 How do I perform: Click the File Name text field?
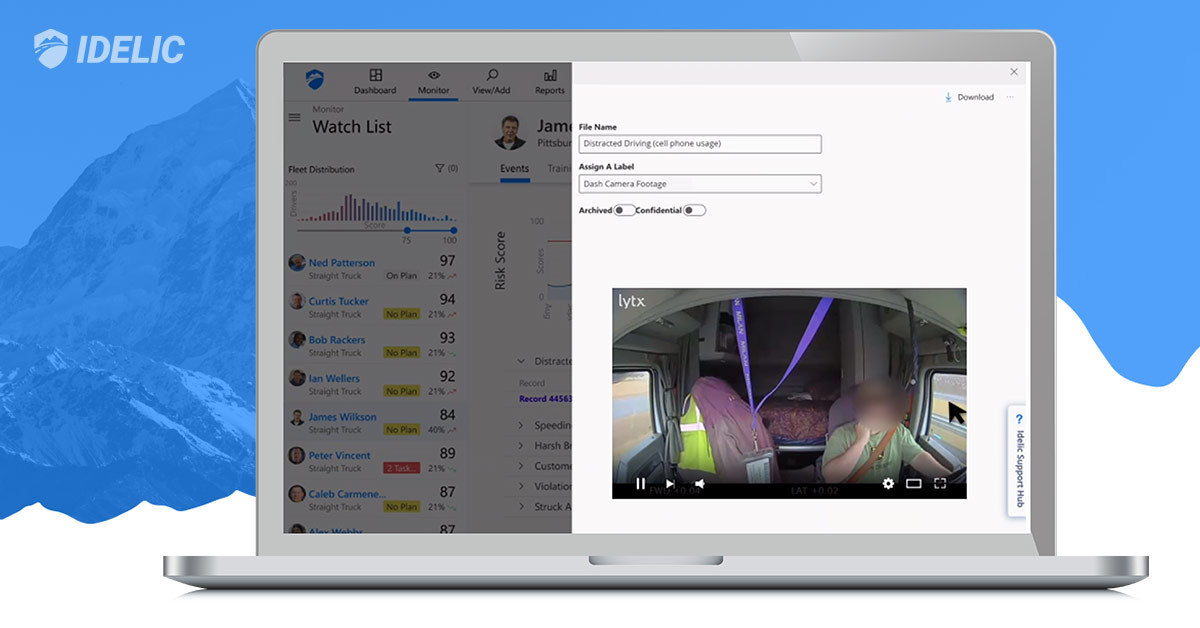tap(700, 144)
